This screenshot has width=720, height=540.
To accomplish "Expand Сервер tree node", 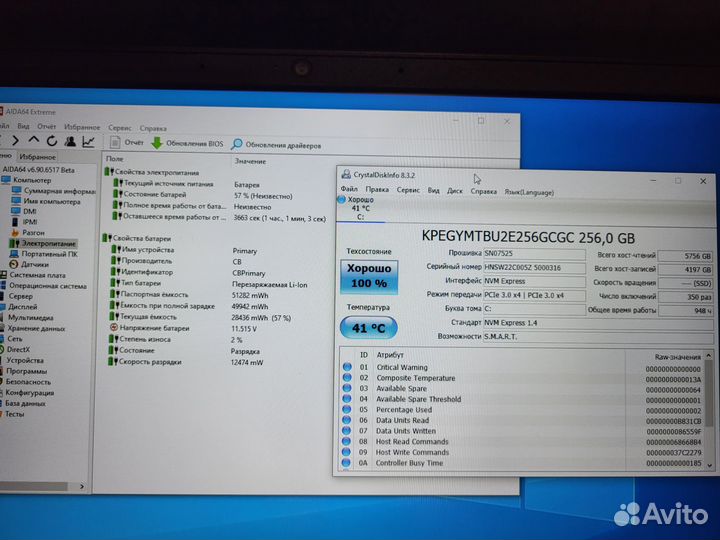I will click(x=17, y=296).
